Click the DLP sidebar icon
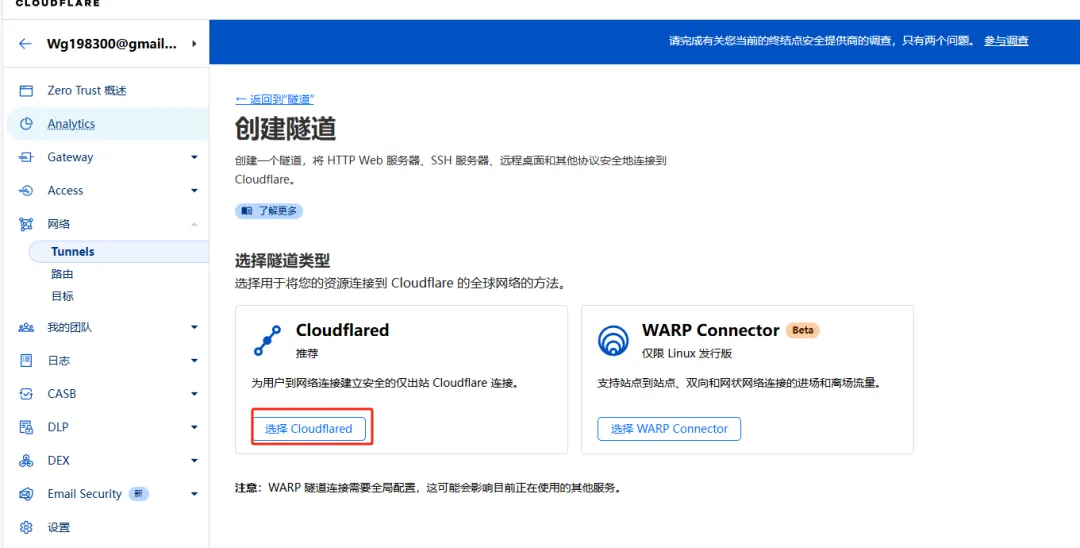Viewport: 1080px width, 548px height. pyautogui.click(x=26, y=428)
